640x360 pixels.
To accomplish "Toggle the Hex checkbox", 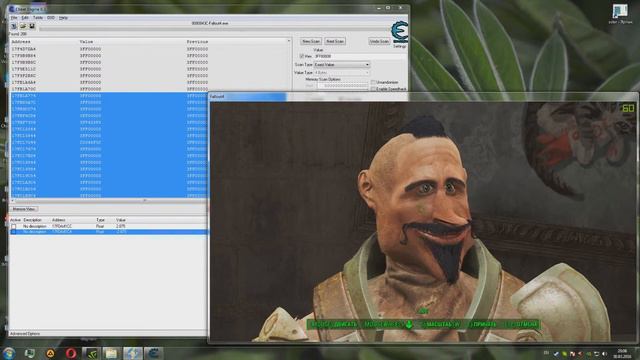I will 302,56.
